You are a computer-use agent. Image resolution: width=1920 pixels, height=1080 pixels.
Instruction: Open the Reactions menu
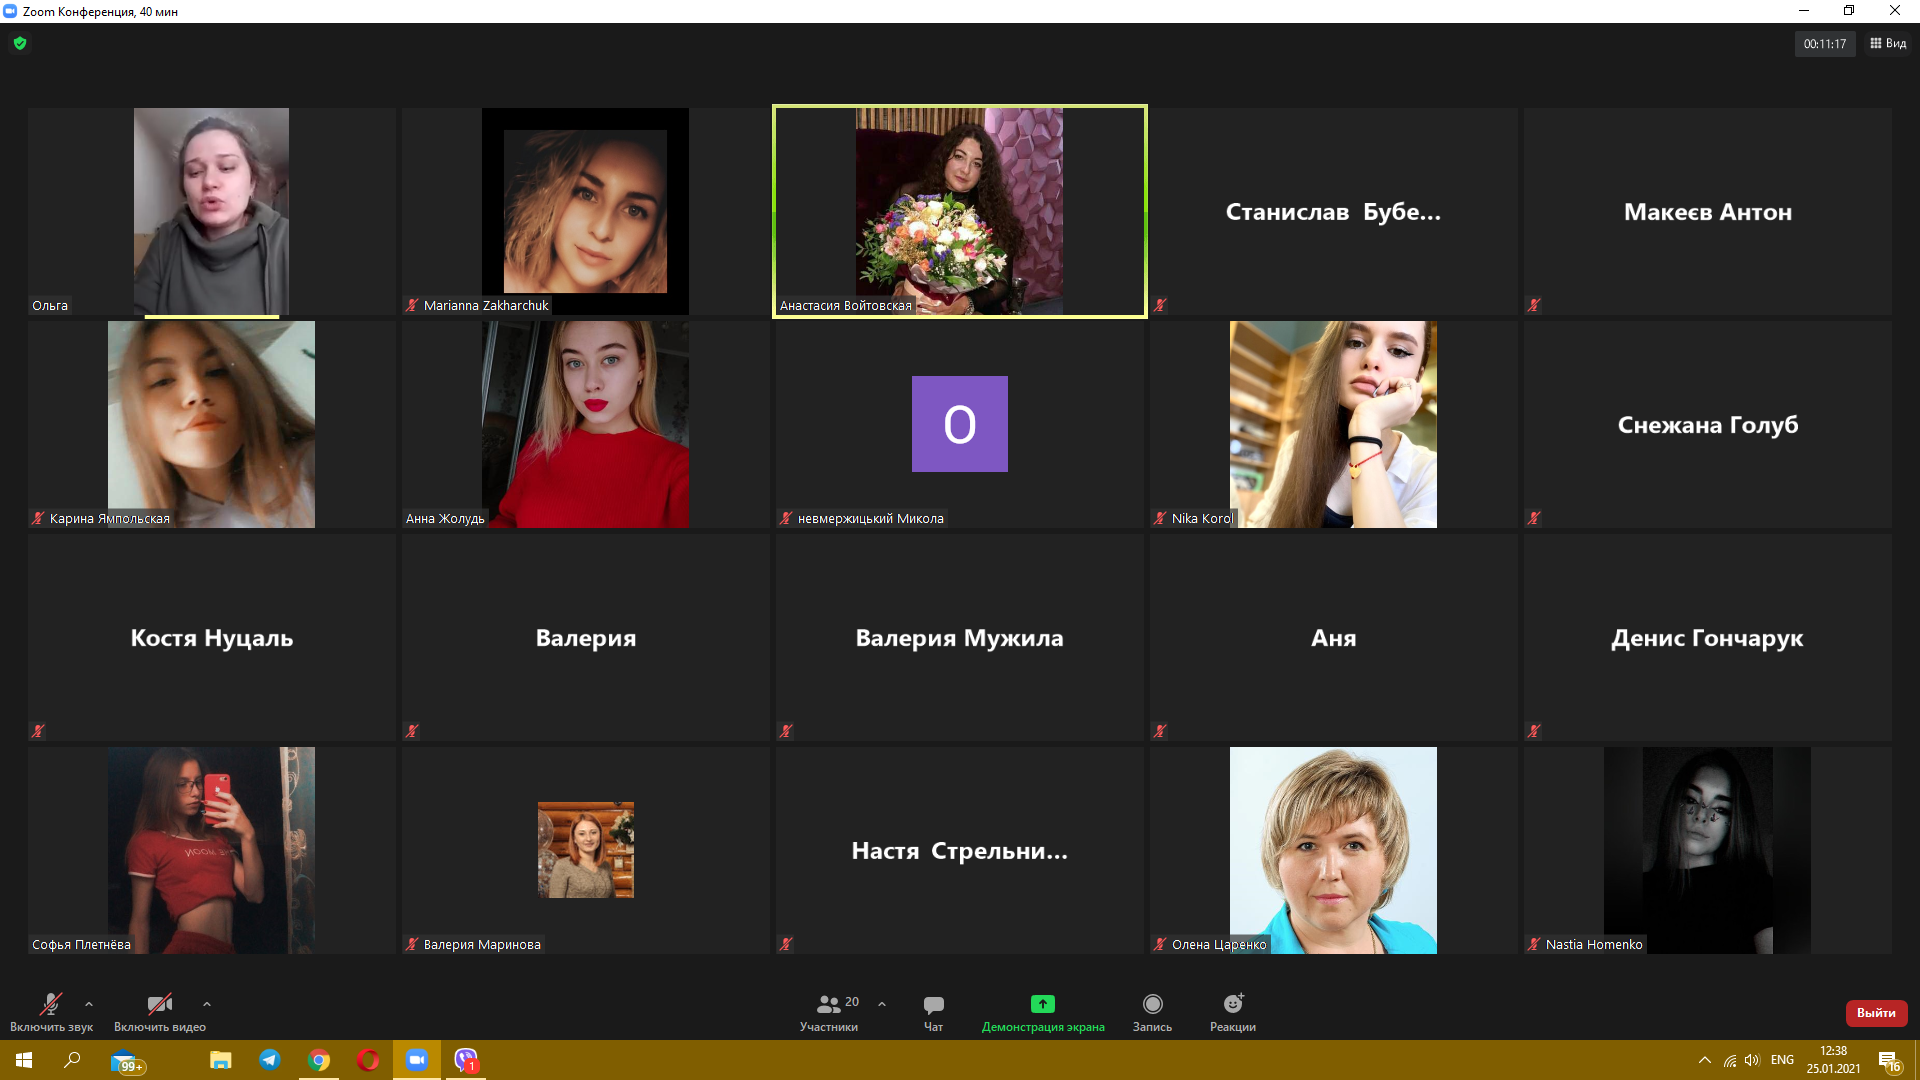coord(1232,1012)
